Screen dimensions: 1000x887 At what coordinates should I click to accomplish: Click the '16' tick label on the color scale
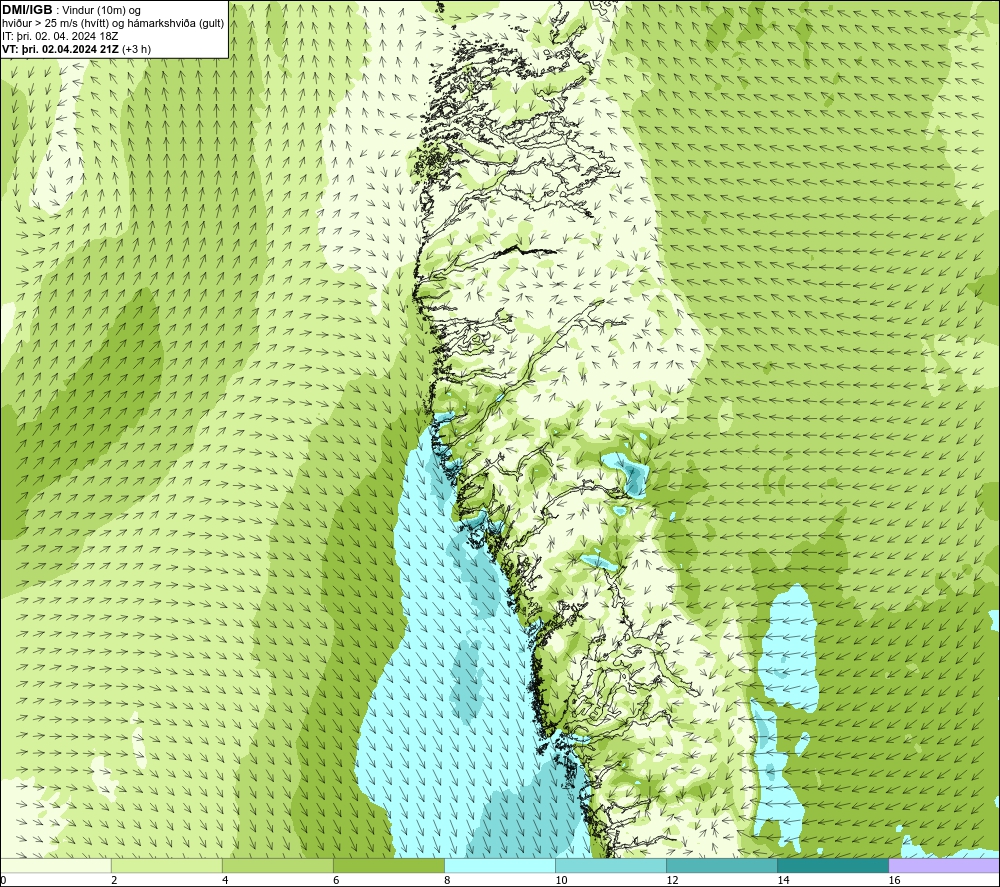(894, 880)
